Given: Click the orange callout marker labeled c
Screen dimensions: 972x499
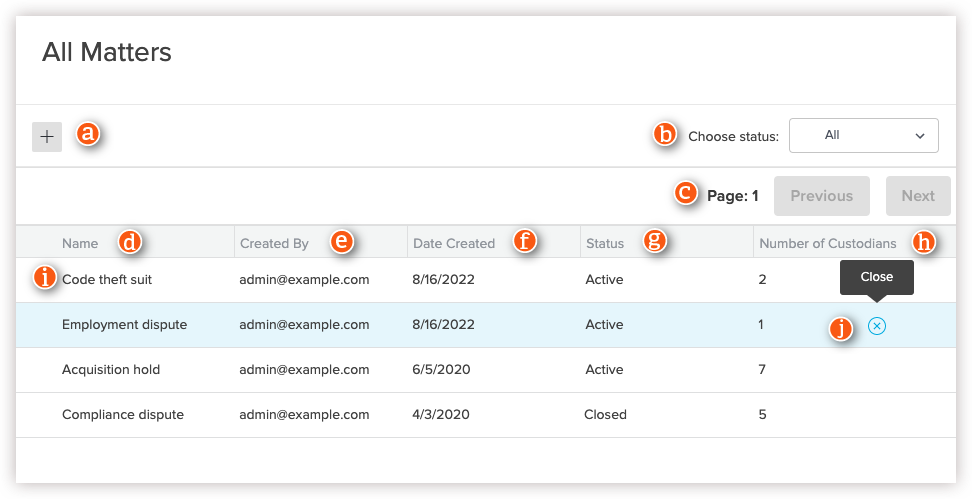Looking at the screenshot, I should [686, 194].
